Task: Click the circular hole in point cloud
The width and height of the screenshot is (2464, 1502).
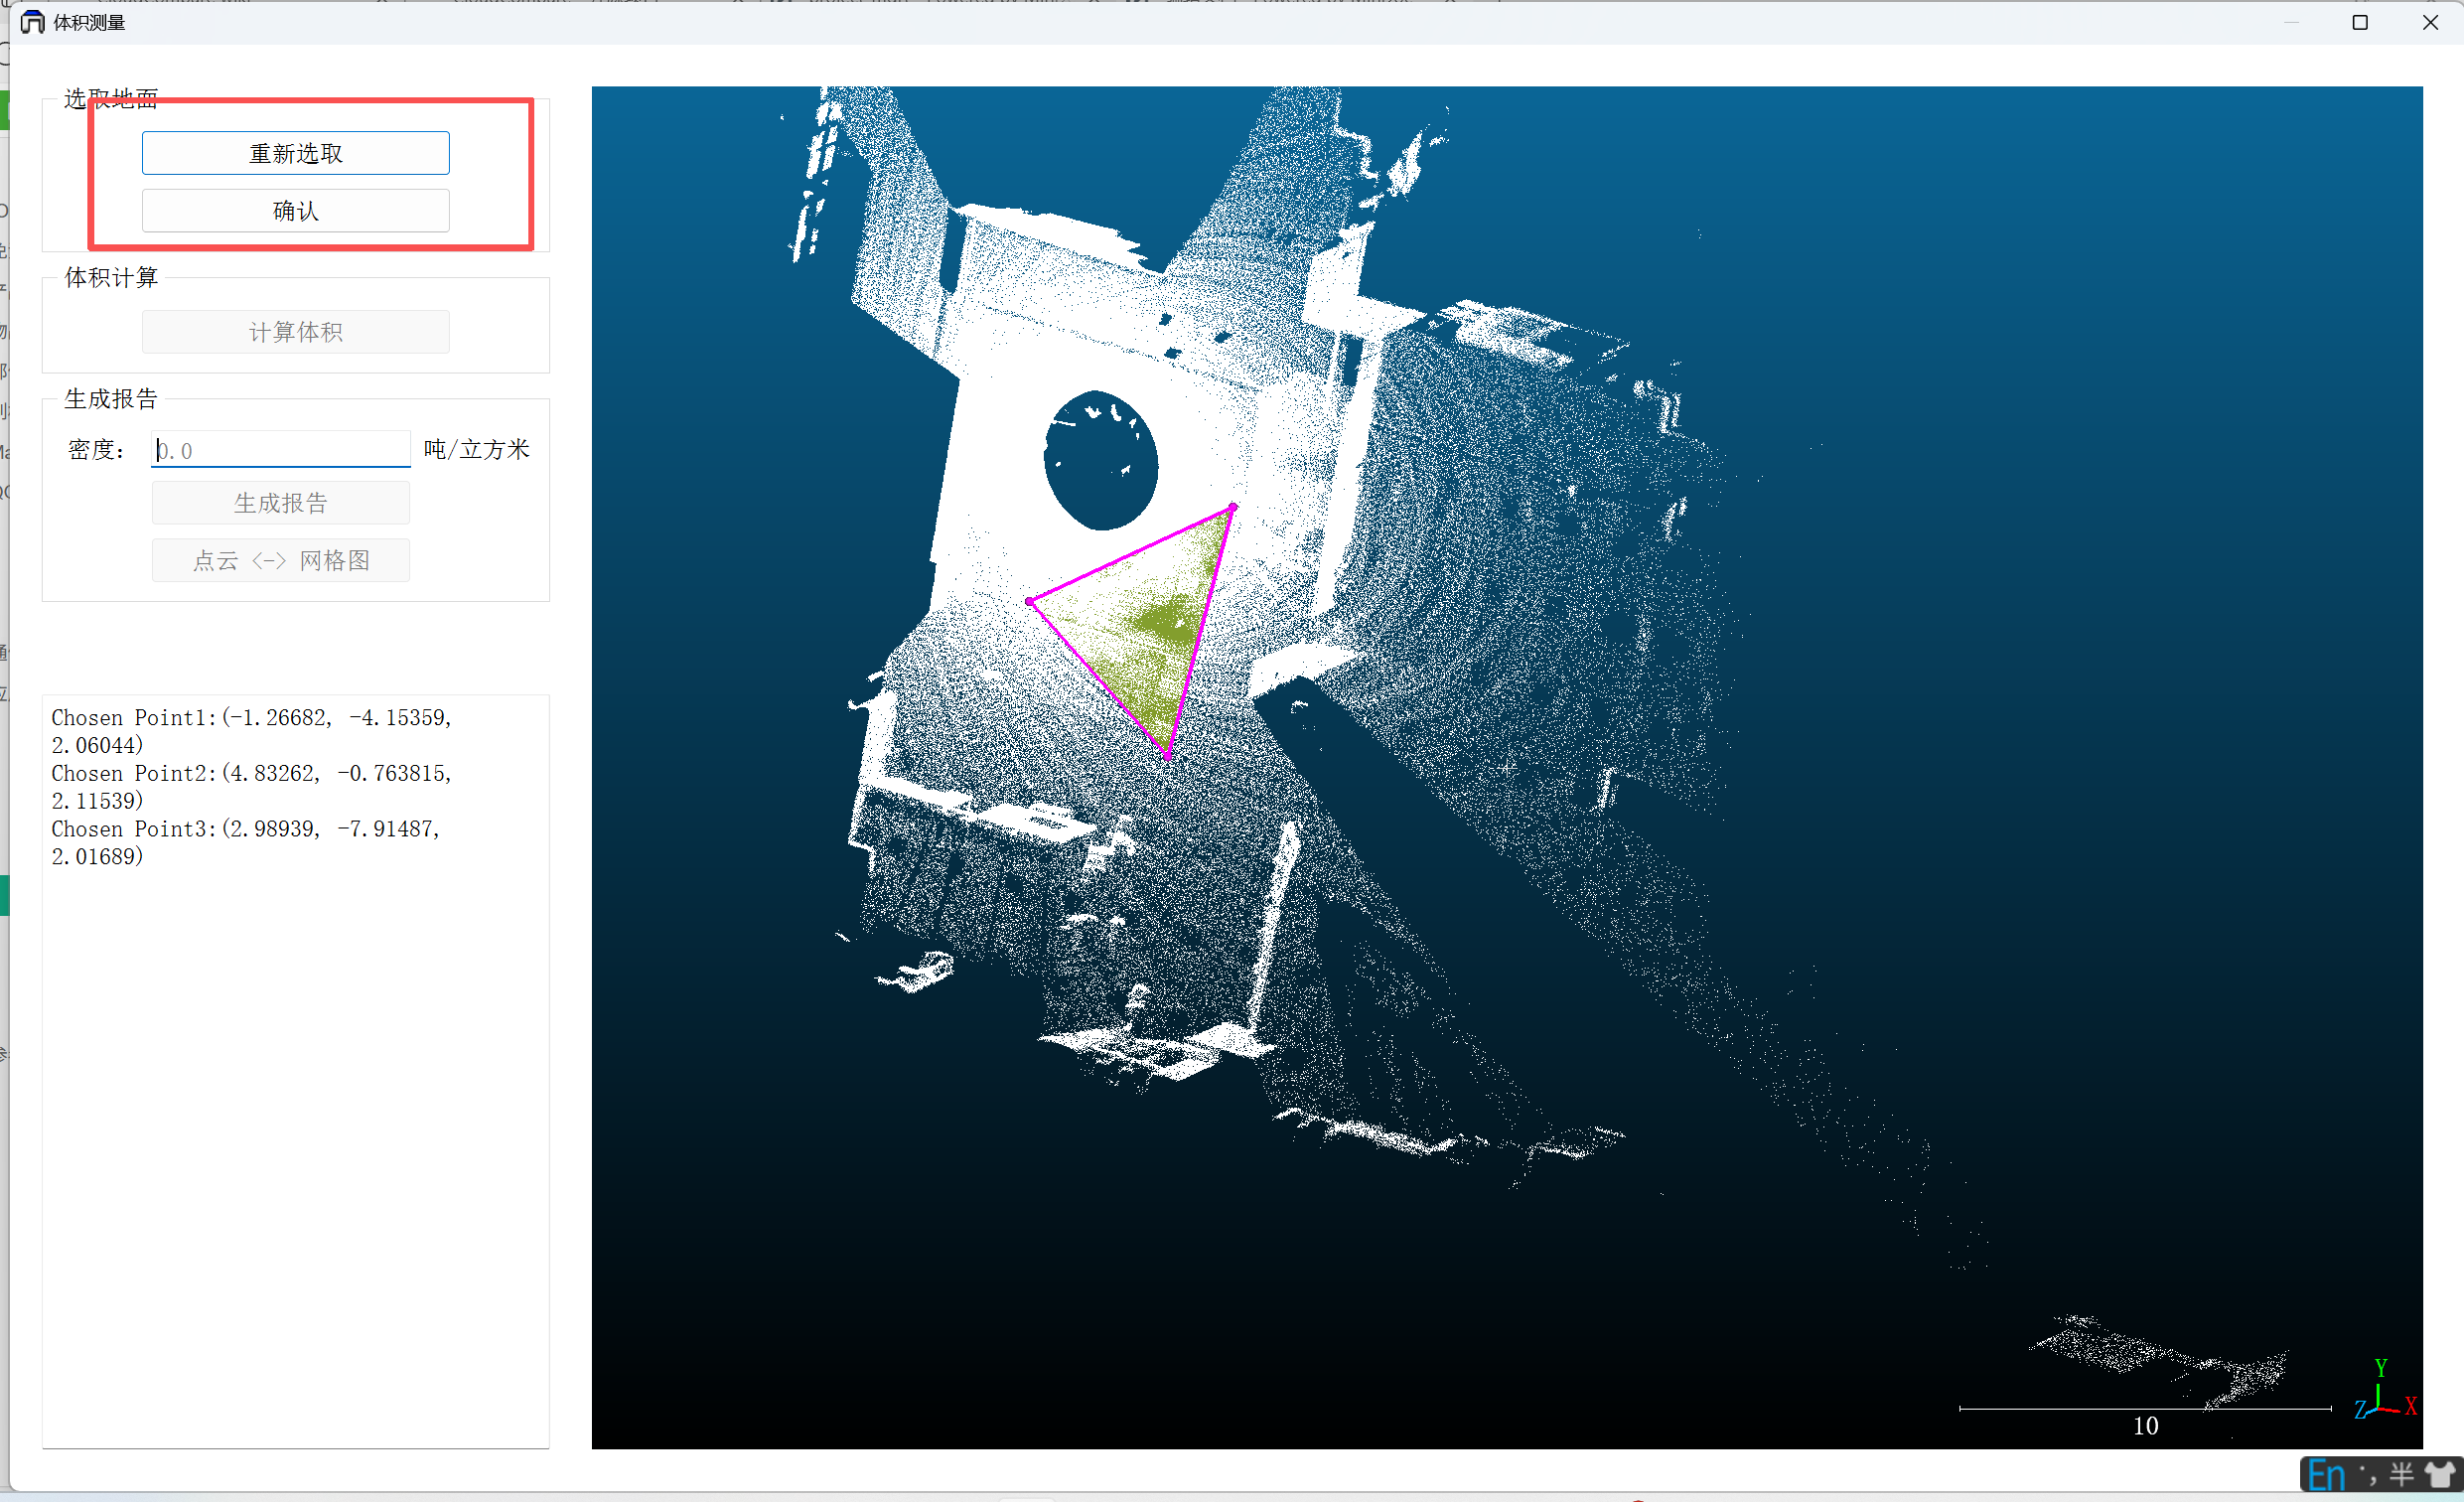Action: [1100, 460]
